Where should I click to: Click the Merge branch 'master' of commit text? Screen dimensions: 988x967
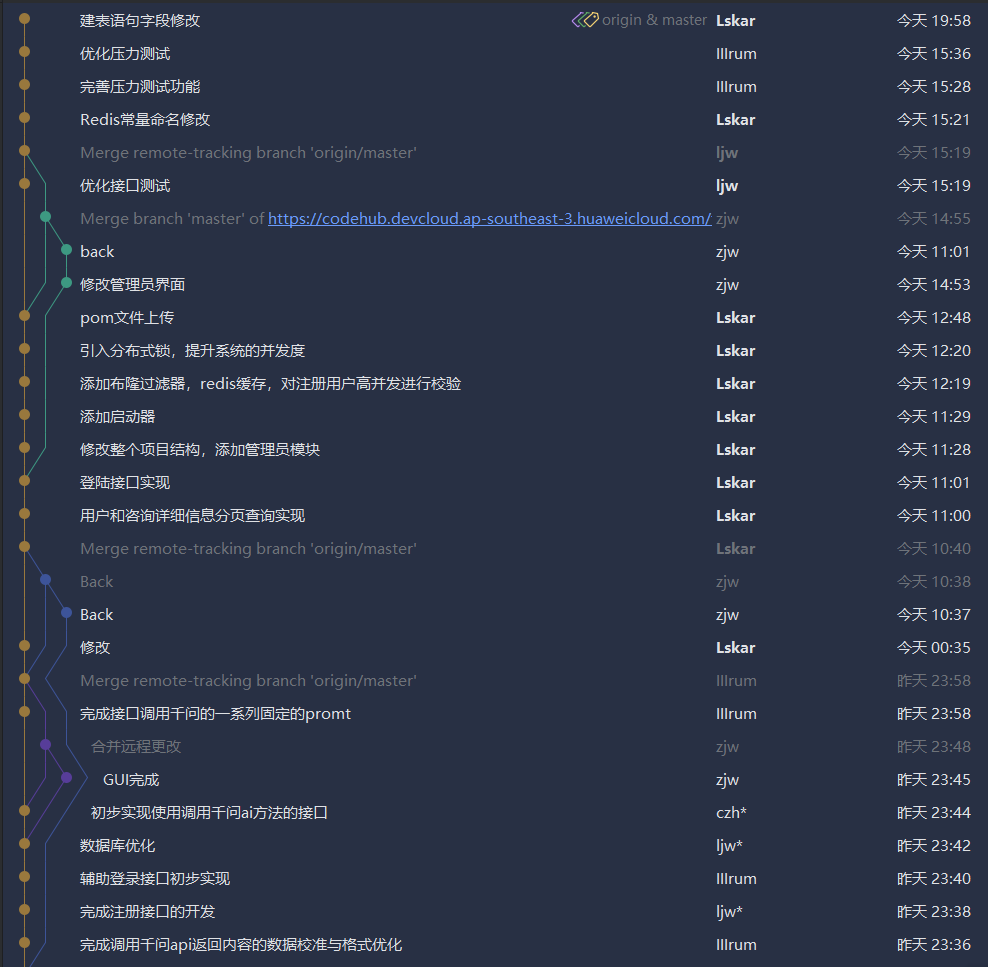[x=172, y=219]
